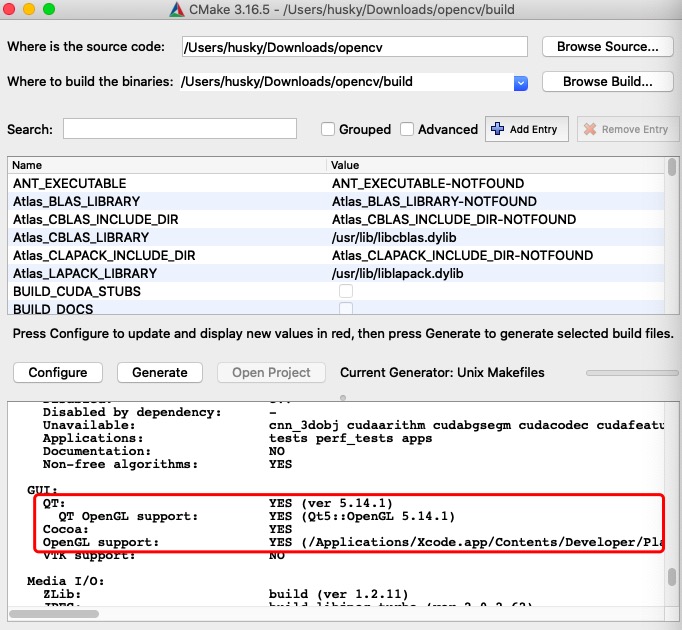Screen dimensions: 682x630
Task: Click value /usr/lib/liblapack.dylib
Action: coord(398,273)
